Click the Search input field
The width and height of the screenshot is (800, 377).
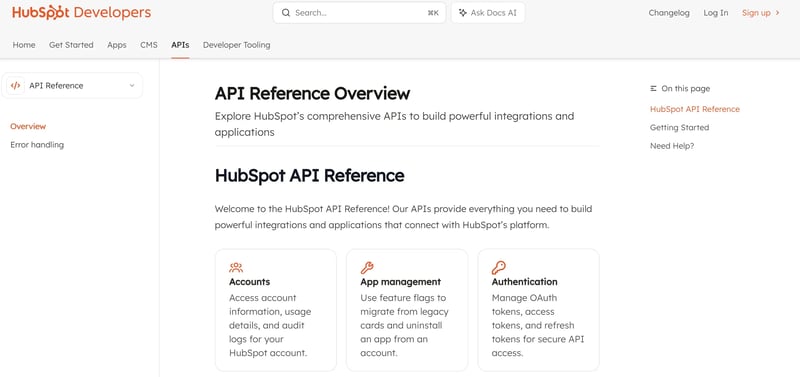359,13
